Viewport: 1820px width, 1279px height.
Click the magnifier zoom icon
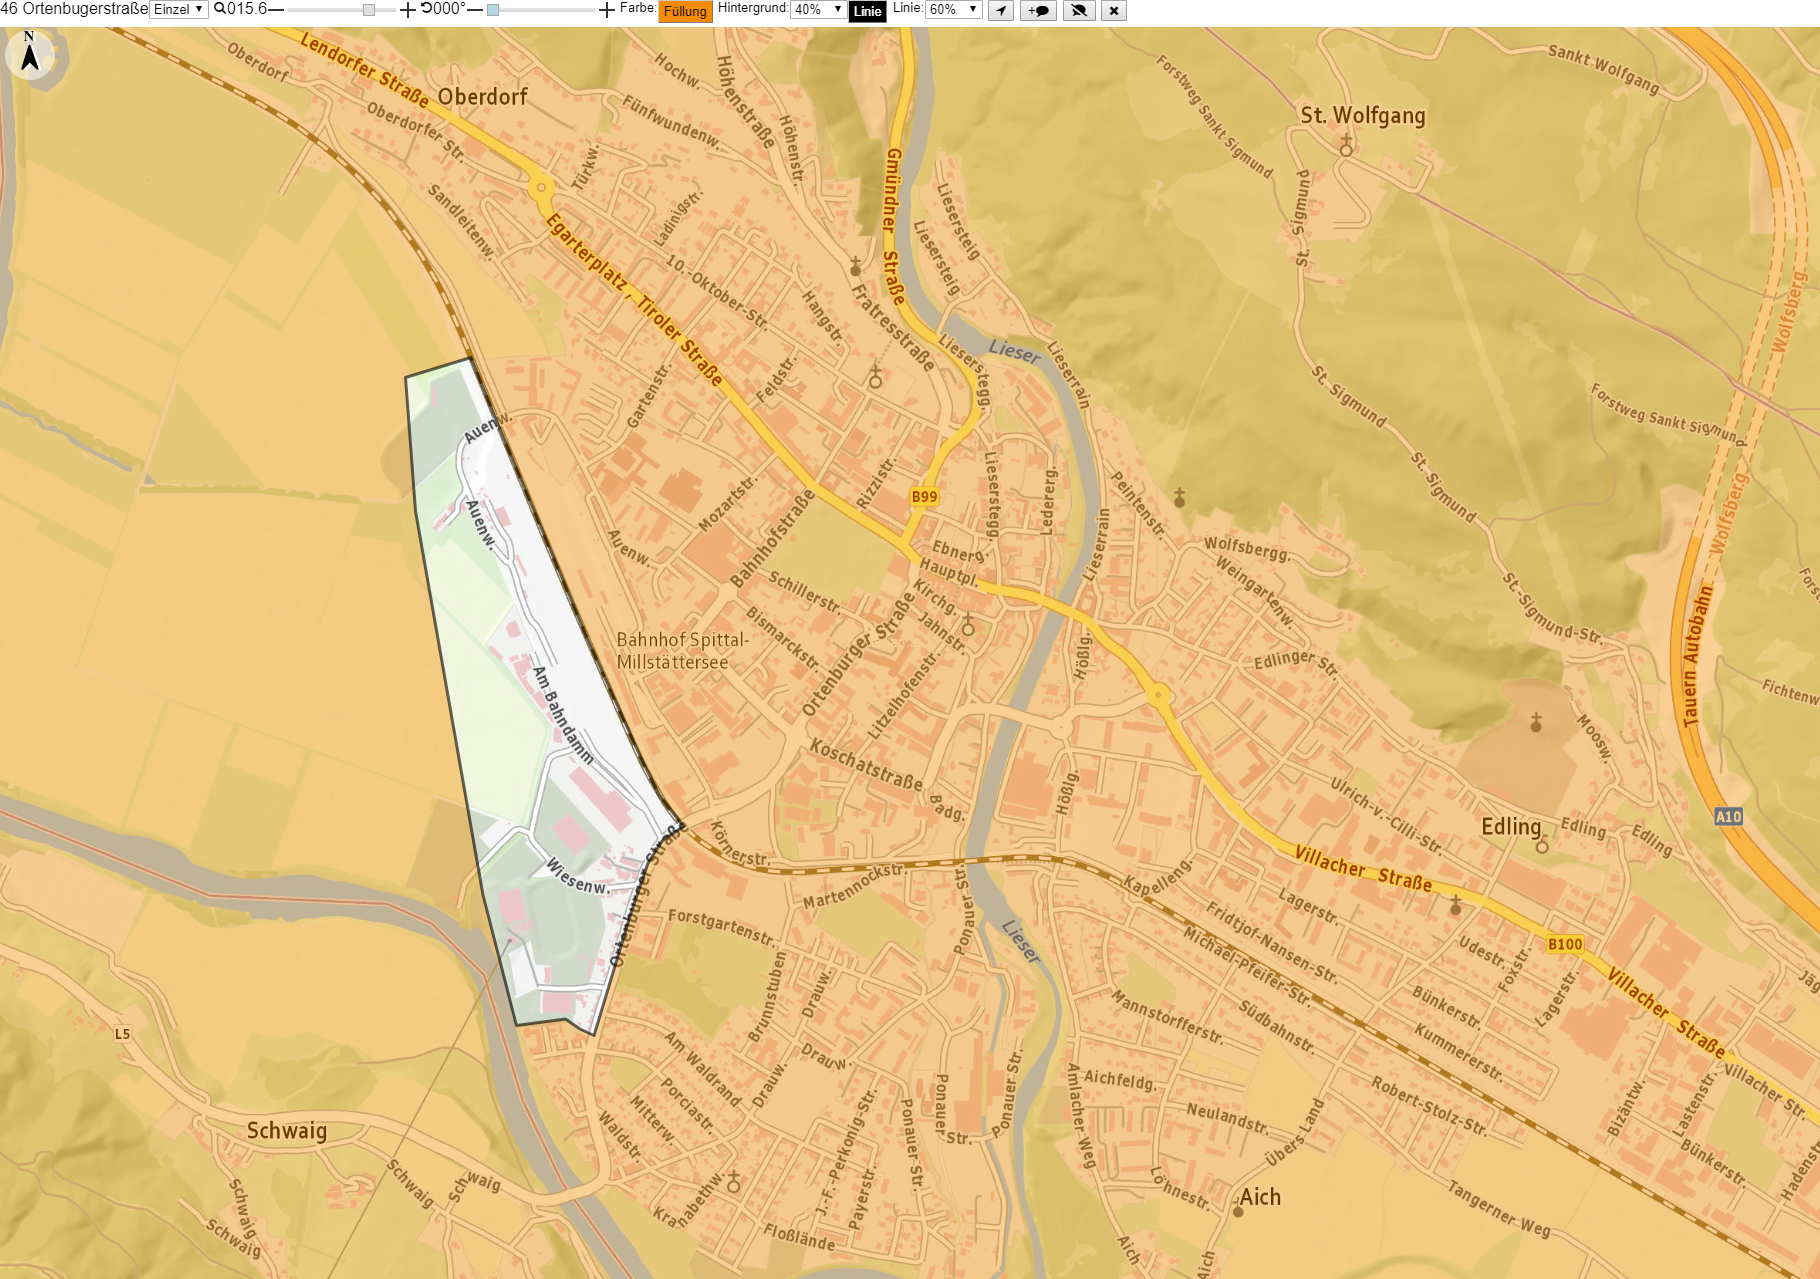tap(220, 9)
